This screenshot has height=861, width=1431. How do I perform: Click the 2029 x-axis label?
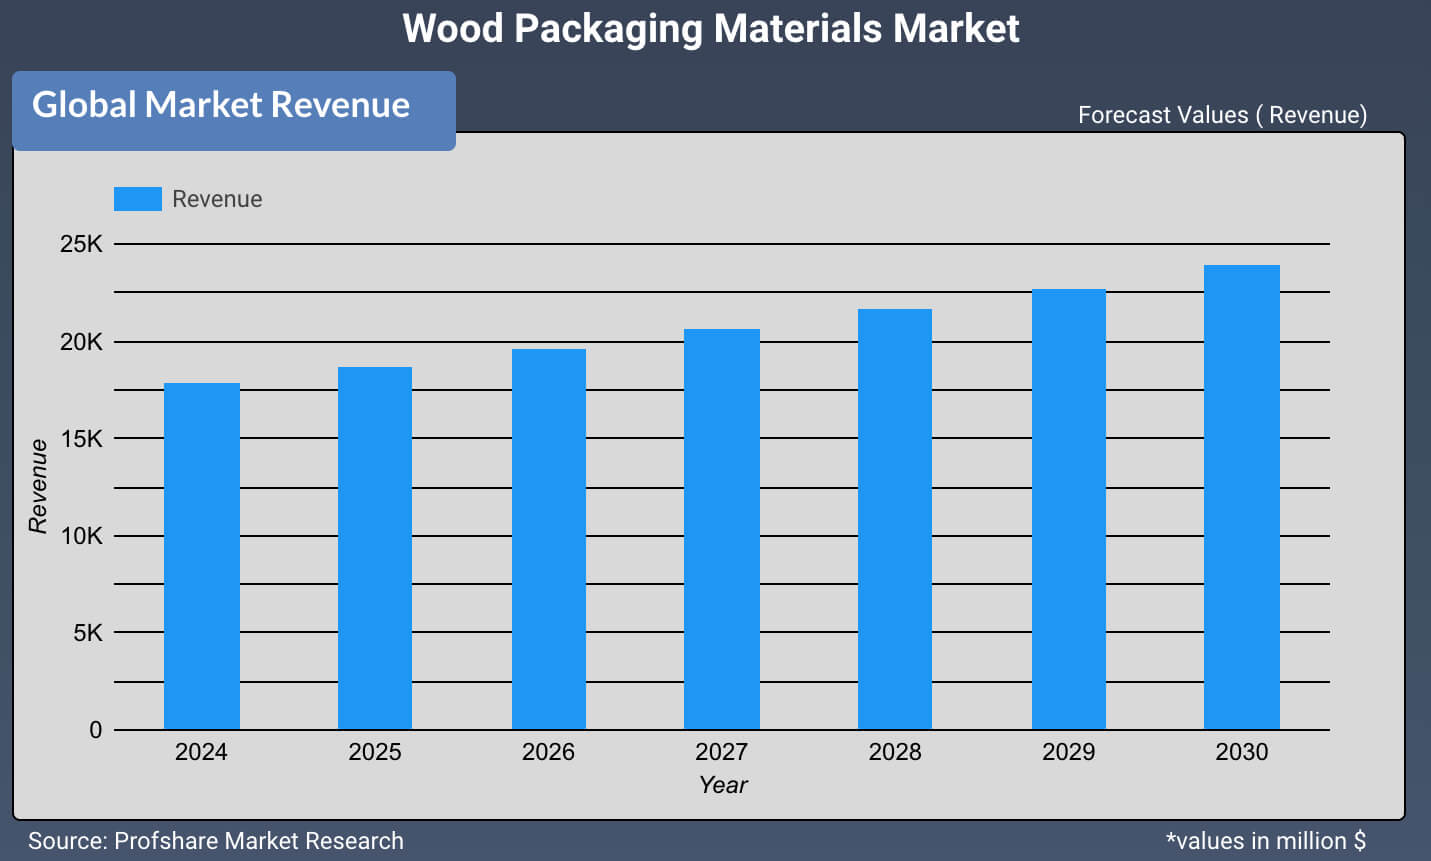[x=1069, y=752]
